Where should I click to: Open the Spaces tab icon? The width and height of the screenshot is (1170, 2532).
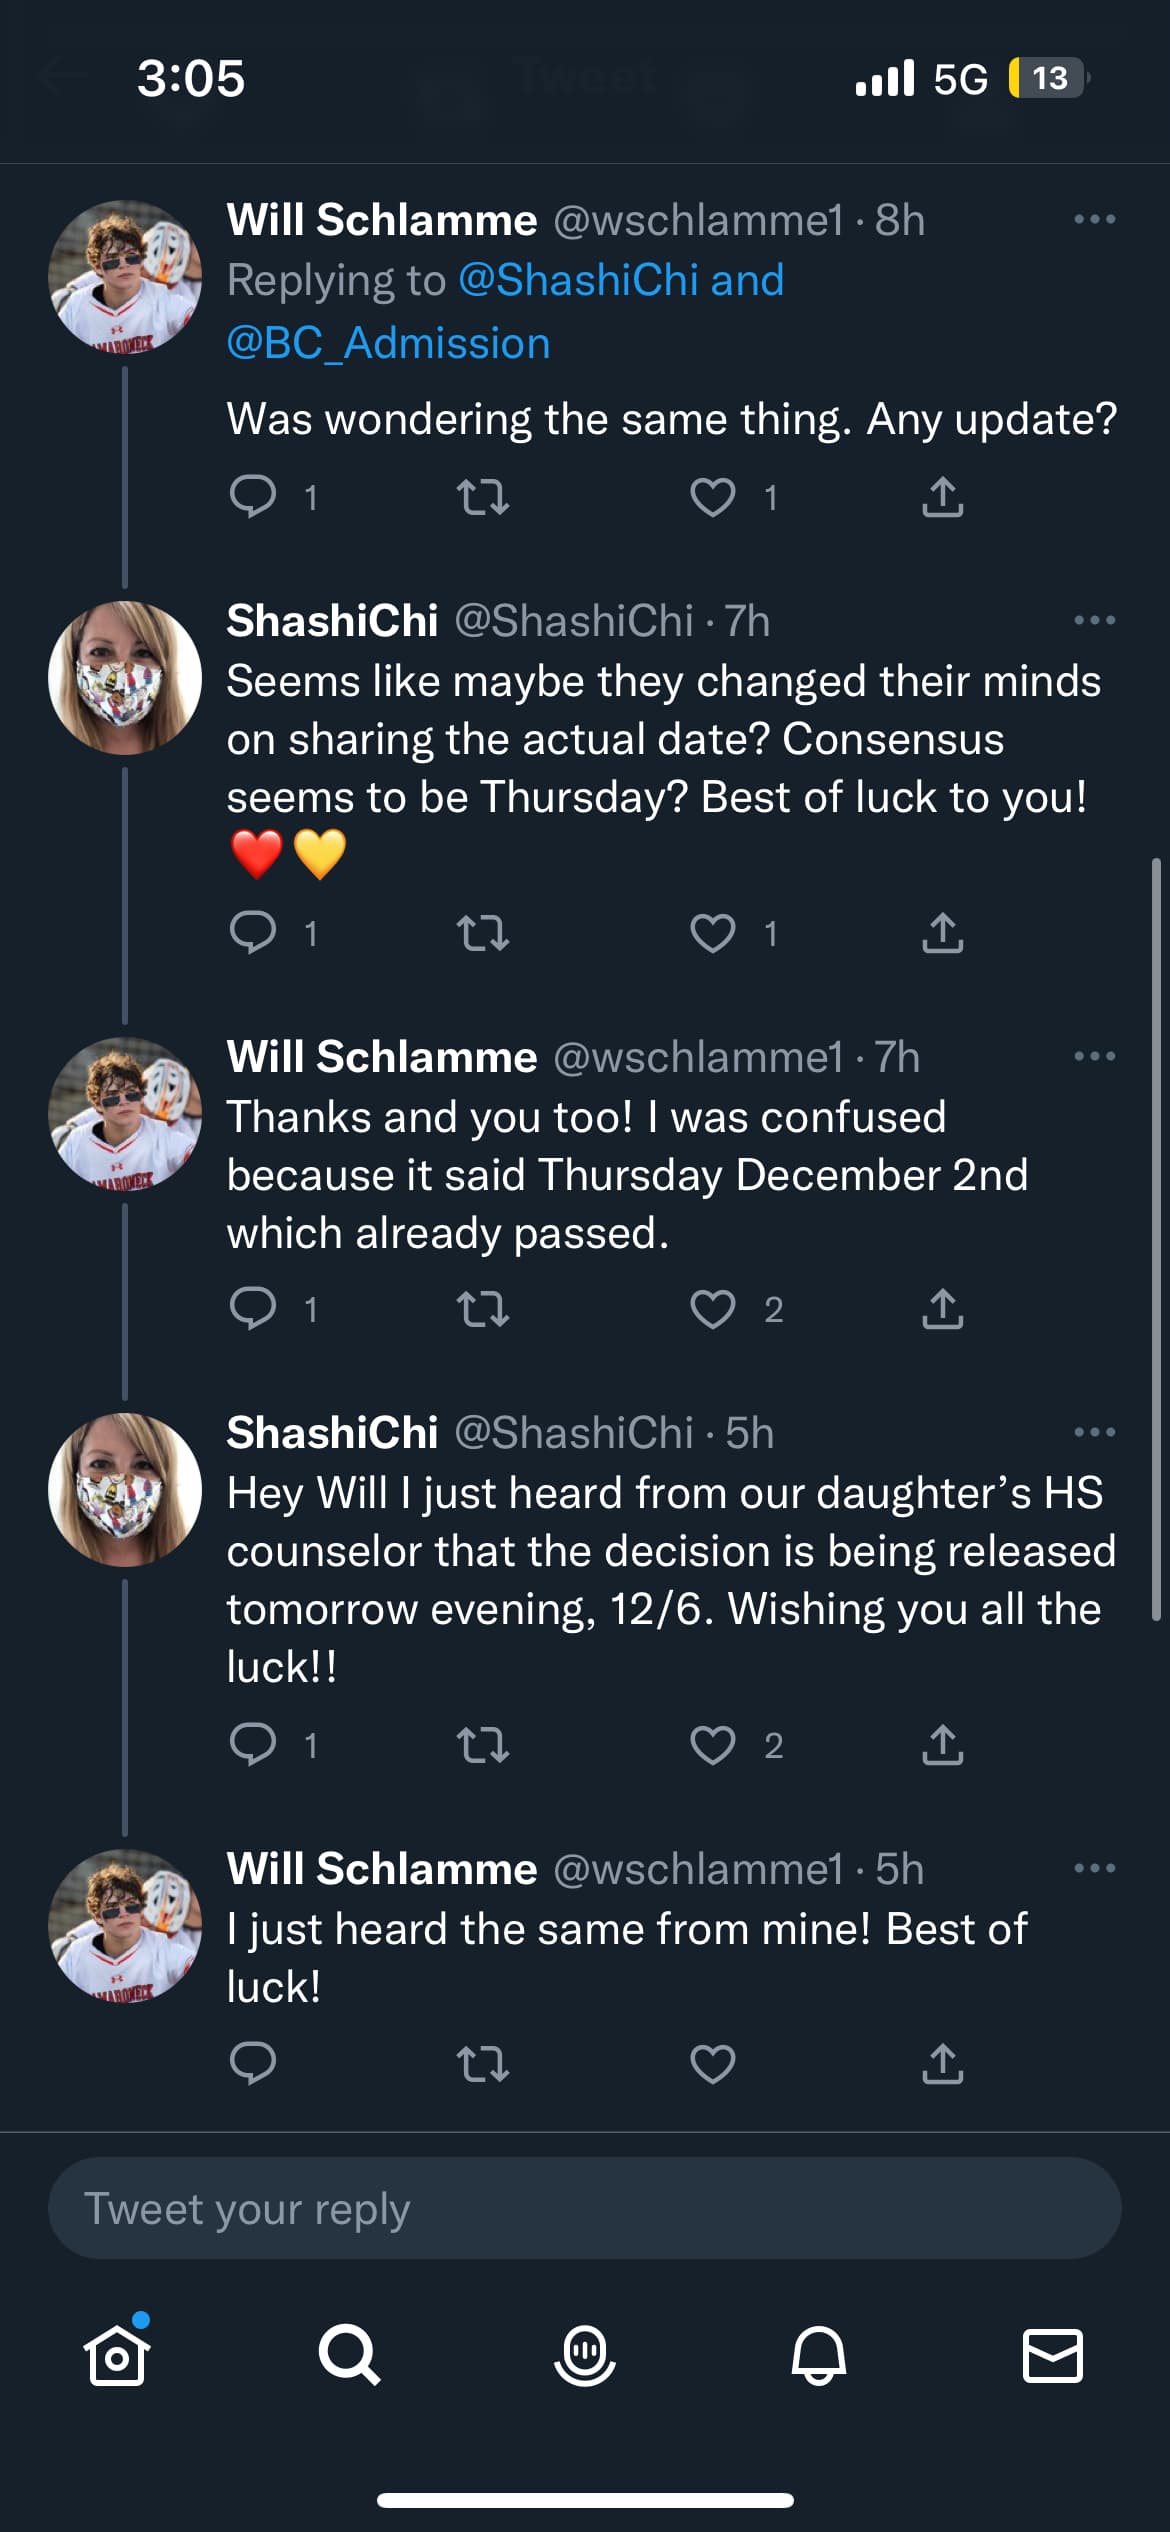pos(584,2355)
